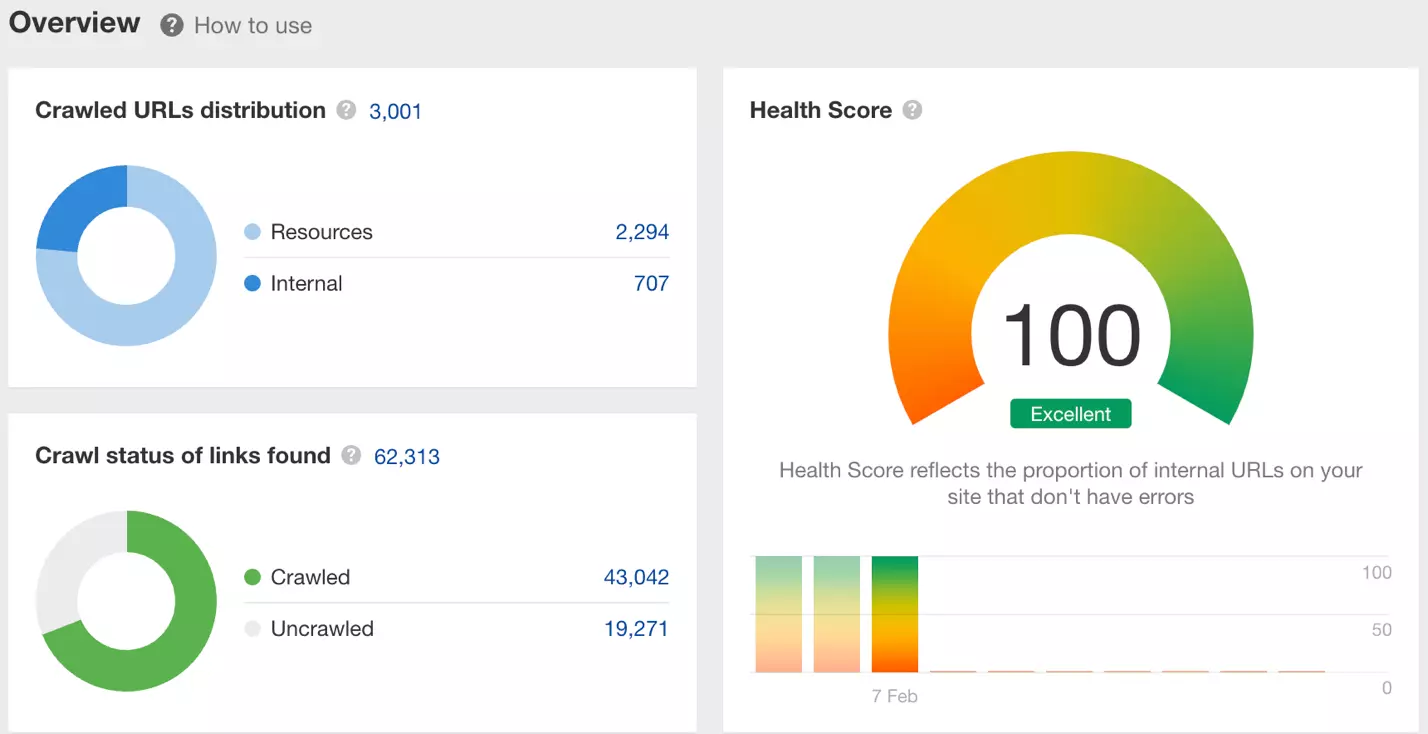1428x734 pixels.
Task: Click help icon next to Crawled URLs distribution
Action: (346, 110)
